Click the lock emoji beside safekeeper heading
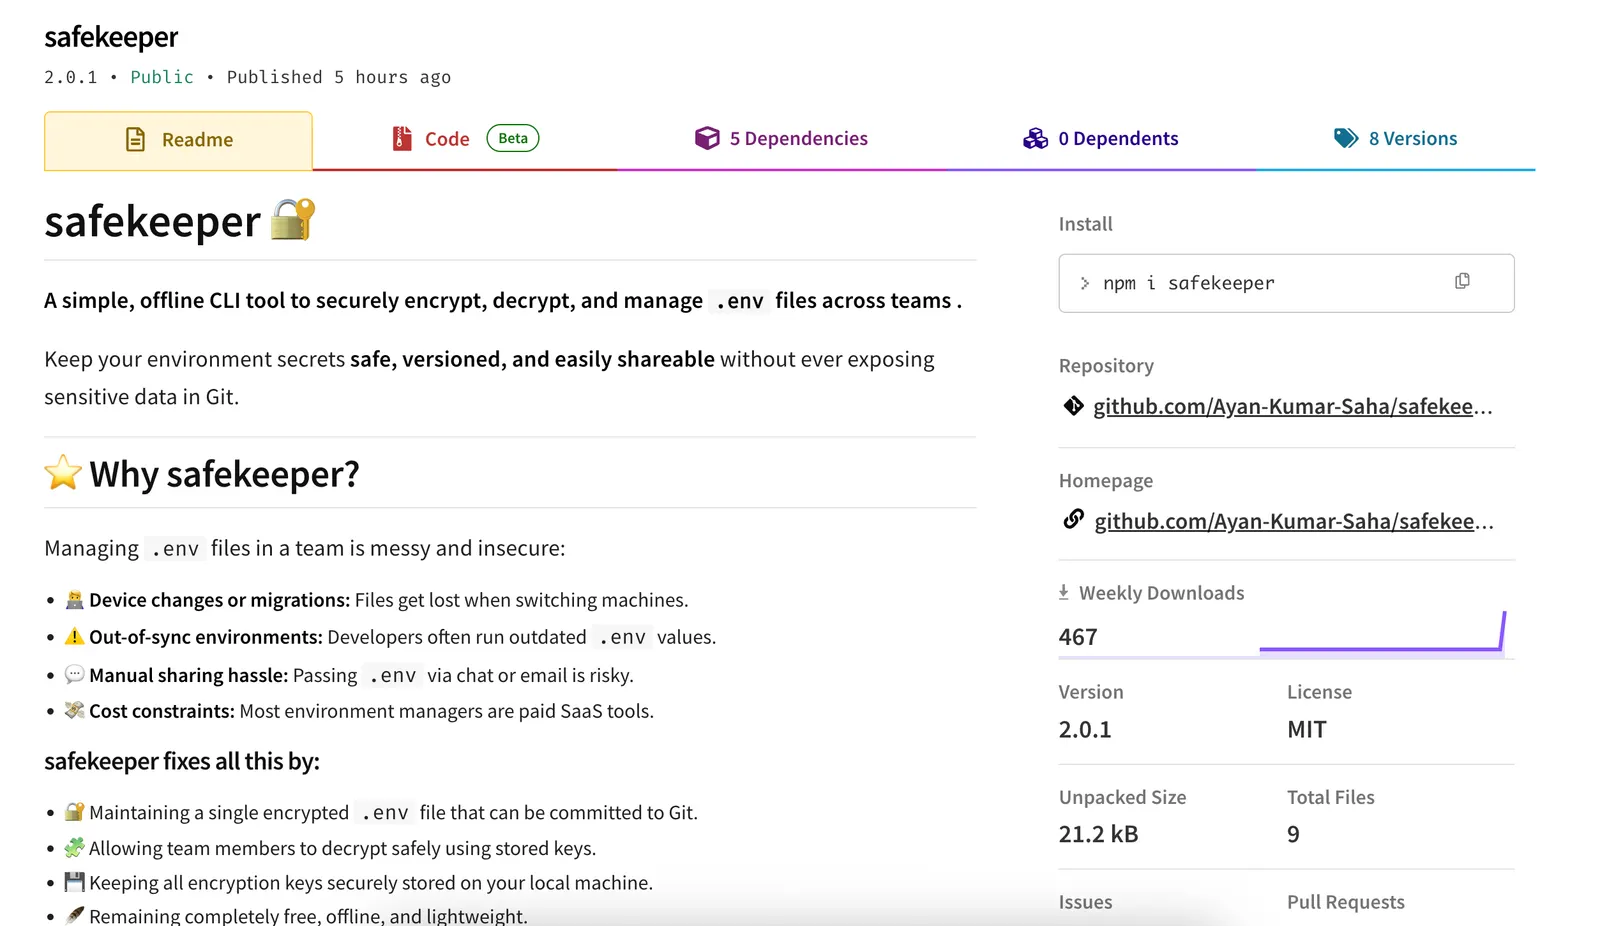The width and height of the screenshot is (1600, 926). click(293, 219)
